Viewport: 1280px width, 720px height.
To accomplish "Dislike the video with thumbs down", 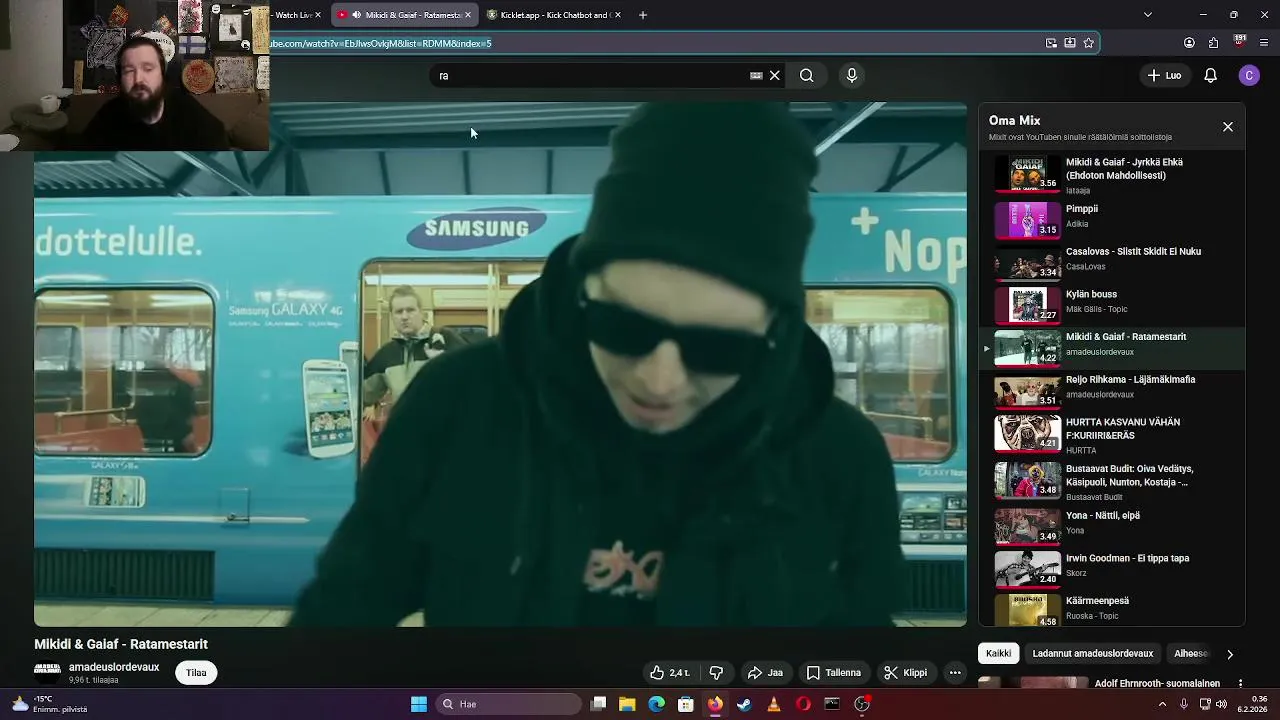I will (x=716, y=673).
